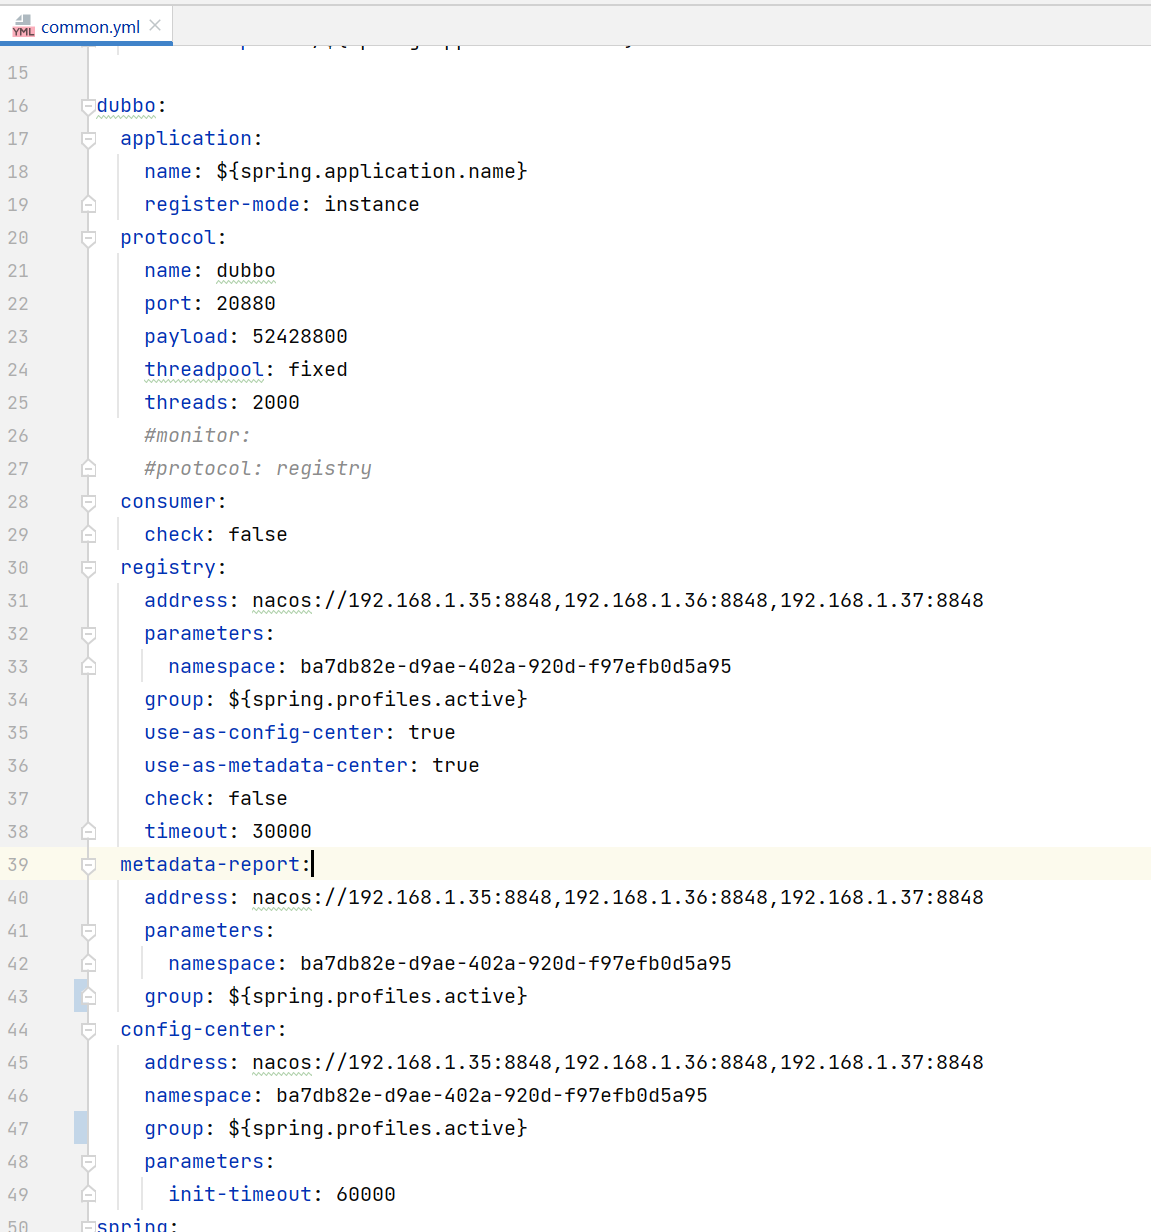1151x1232 pixels.
Task: Click the payload value '52428800'
Action: [300, 337]
